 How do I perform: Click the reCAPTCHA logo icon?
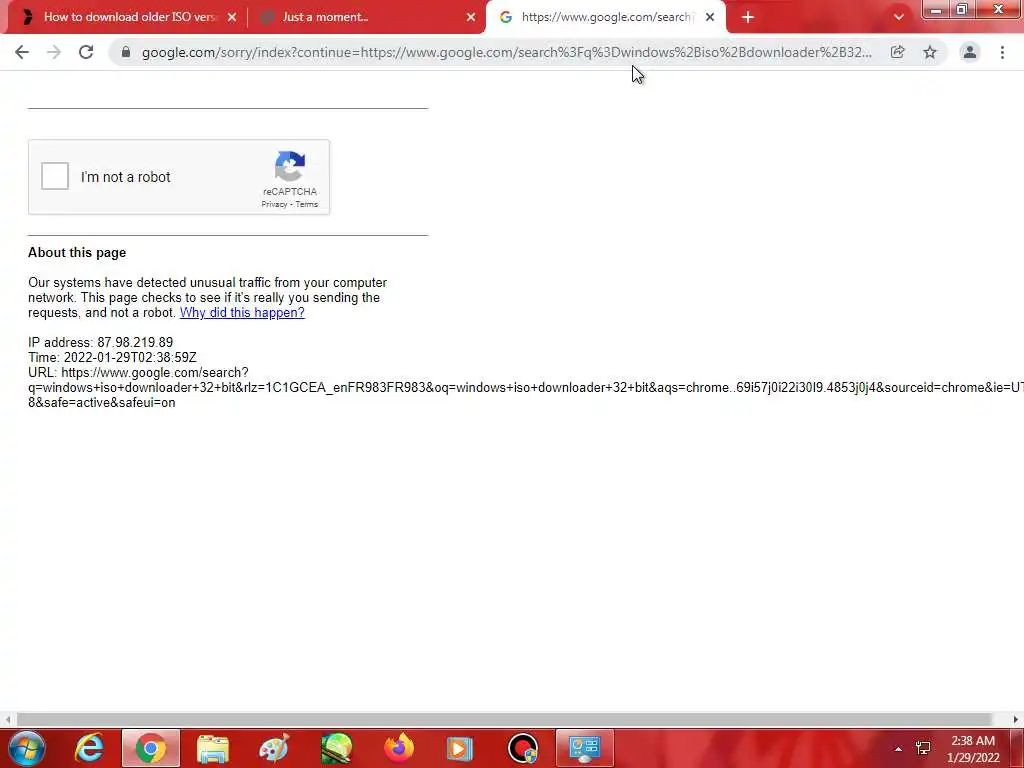[290, 166]
